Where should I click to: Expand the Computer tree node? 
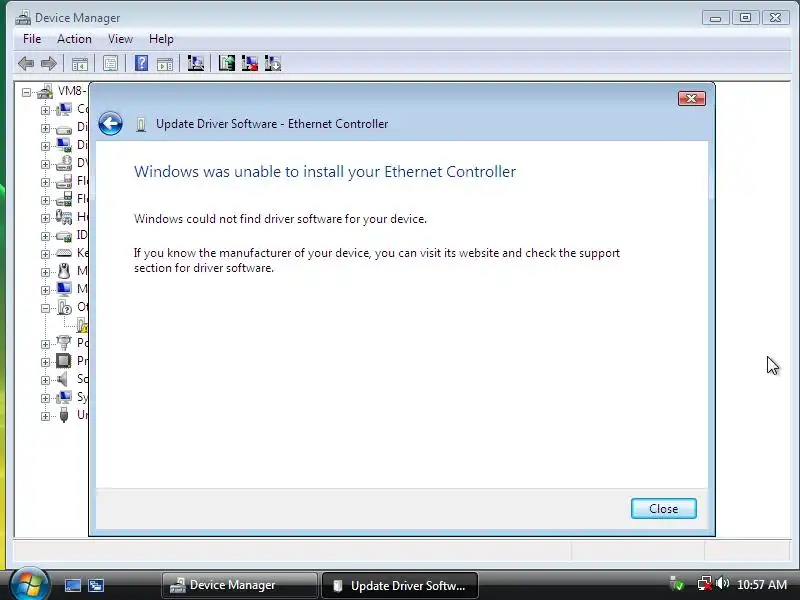click(45, 110)
